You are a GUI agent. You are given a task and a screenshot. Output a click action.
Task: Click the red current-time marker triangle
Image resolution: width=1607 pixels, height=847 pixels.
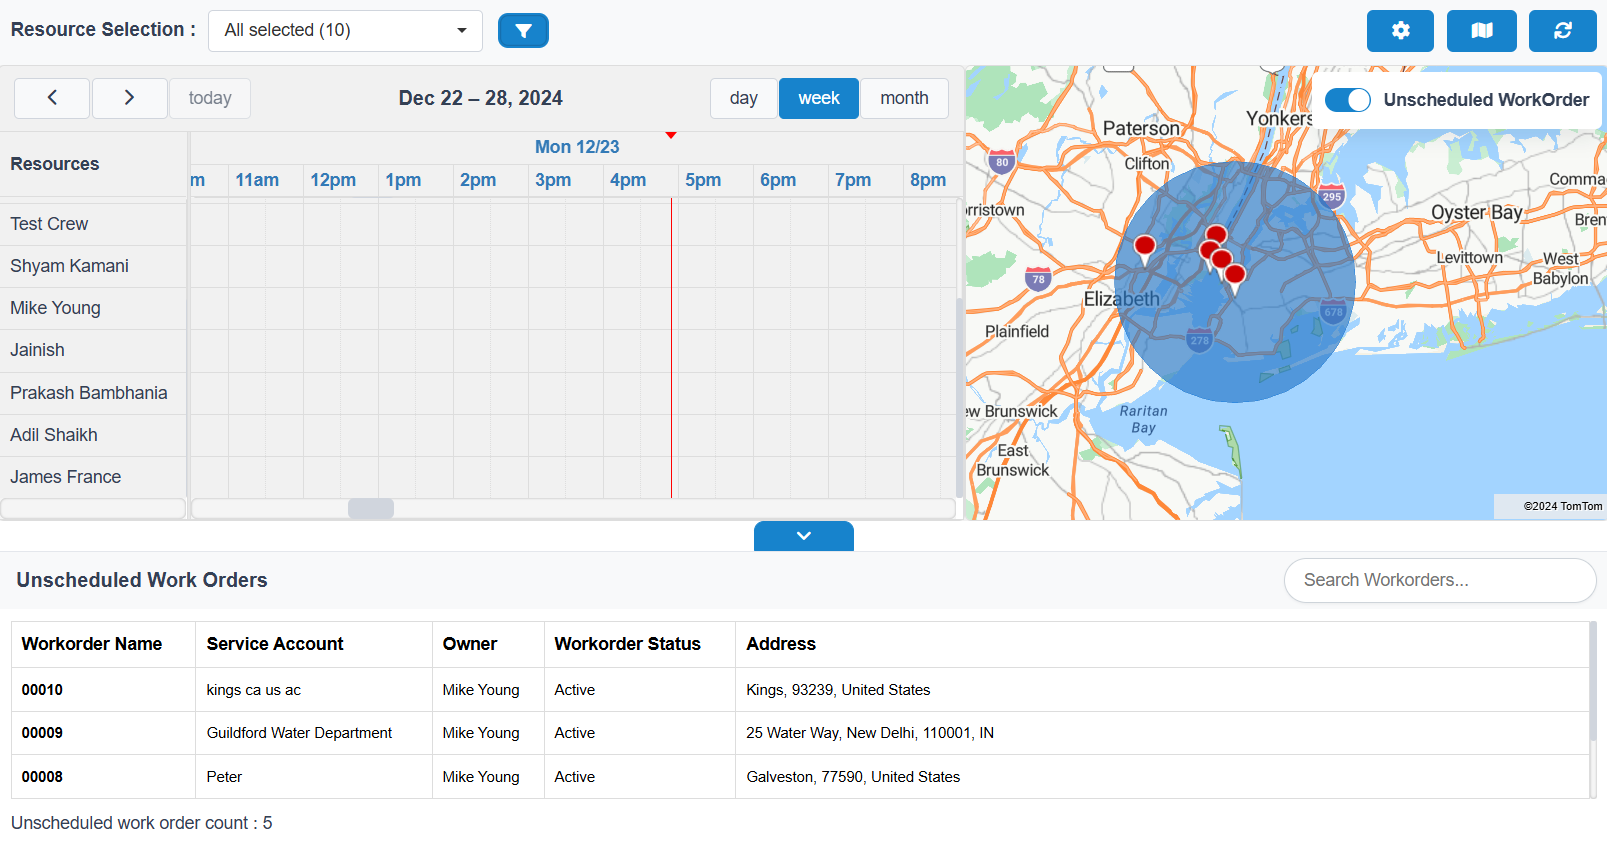(x=671, y=135)
